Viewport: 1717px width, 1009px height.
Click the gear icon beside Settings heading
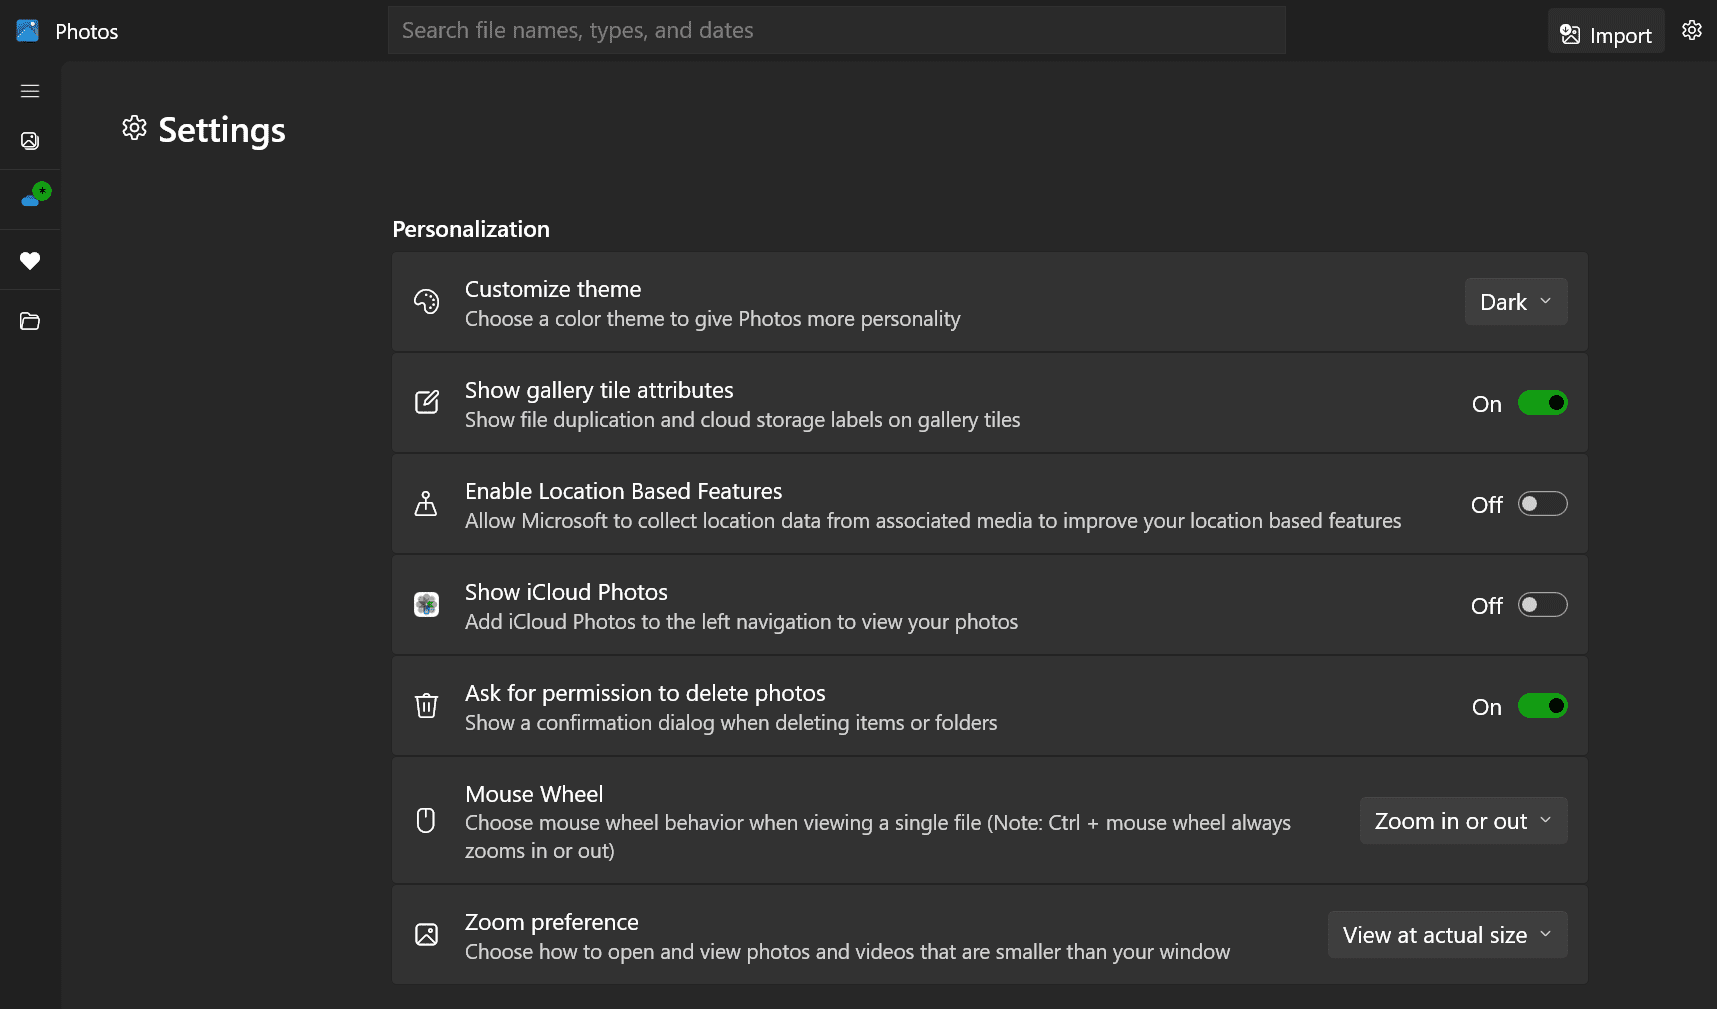[x=135, y=128]
